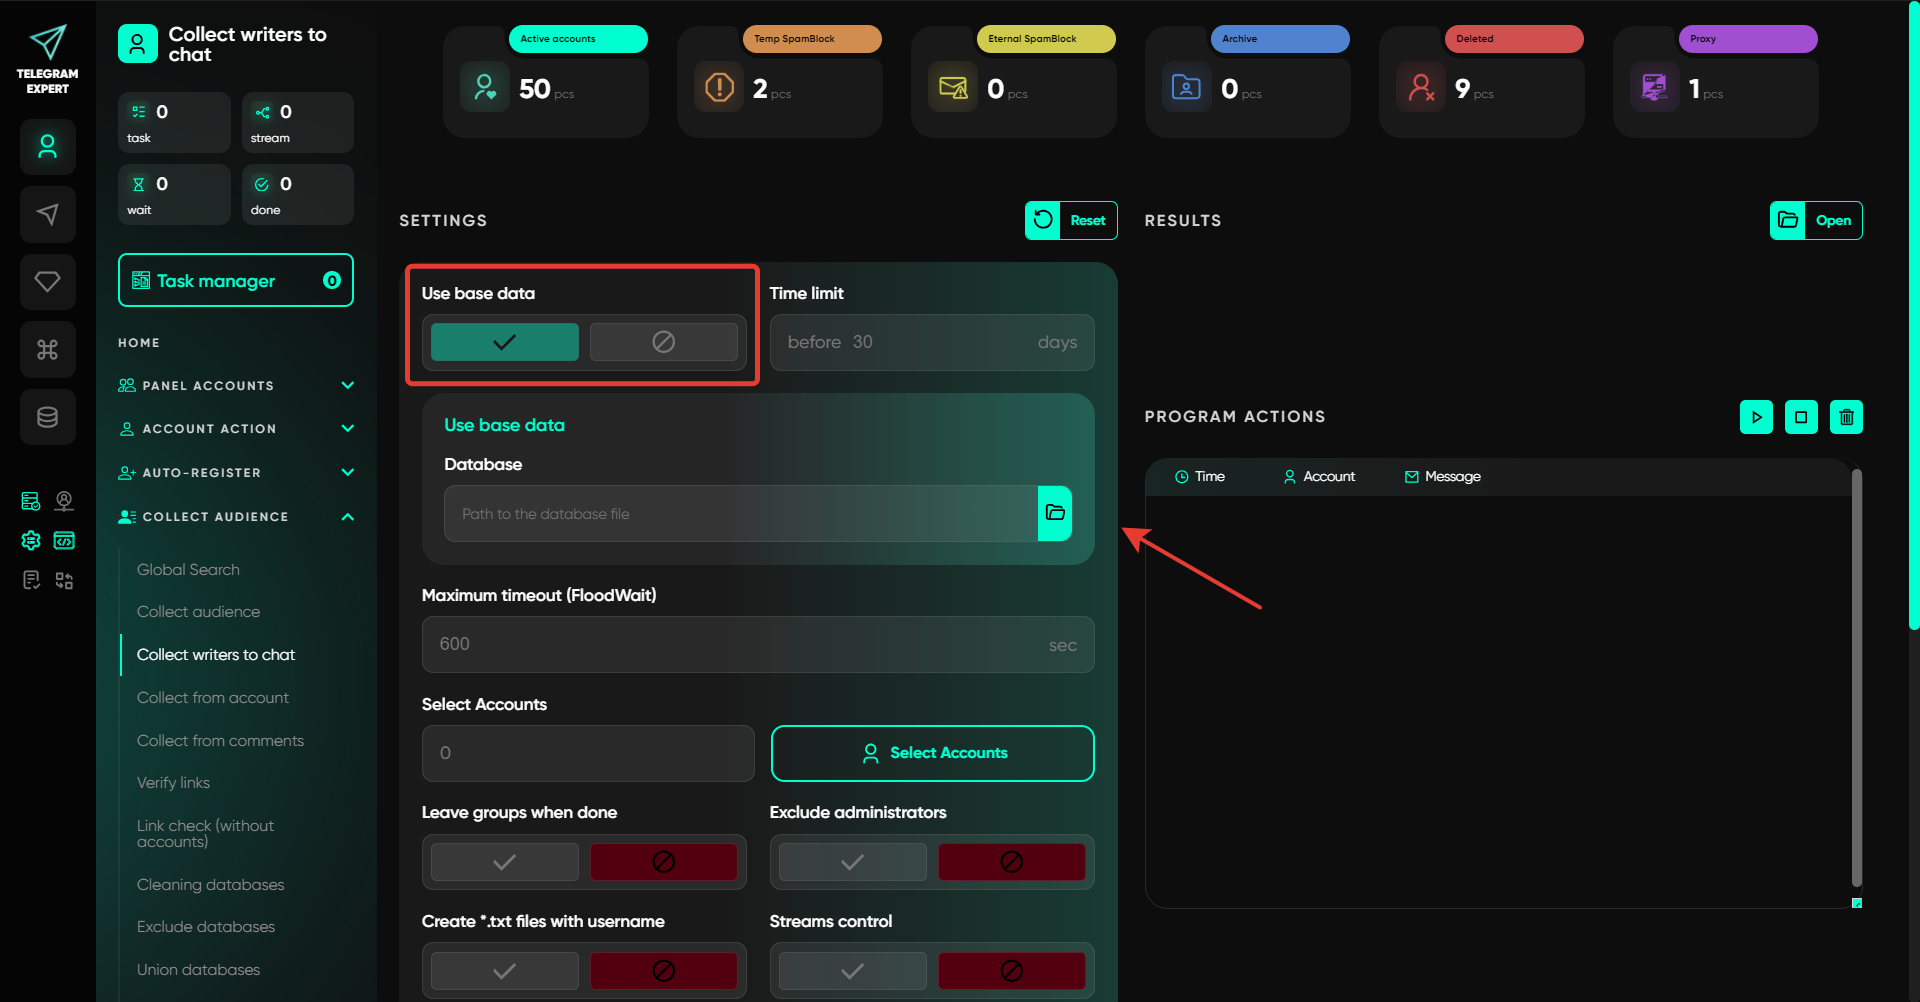This screenshot has height=1002, width=1920.
Task: Enable Exclude administrators option
Action: (852, 862)
